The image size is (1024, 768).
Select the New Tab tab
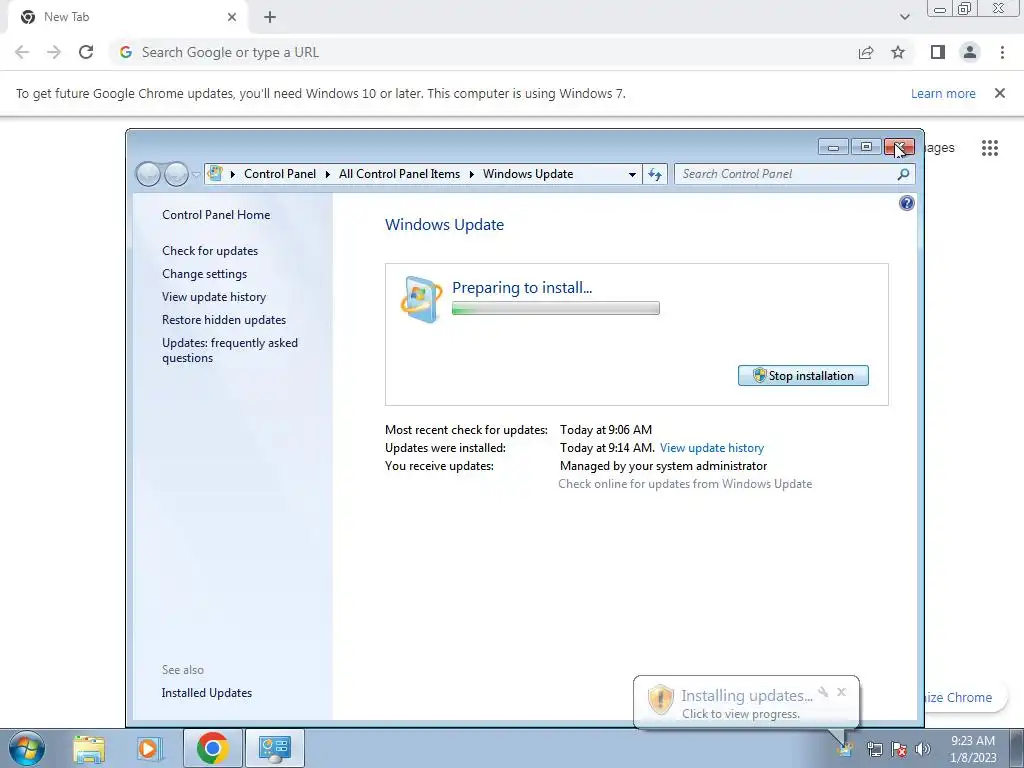[128, 18]
